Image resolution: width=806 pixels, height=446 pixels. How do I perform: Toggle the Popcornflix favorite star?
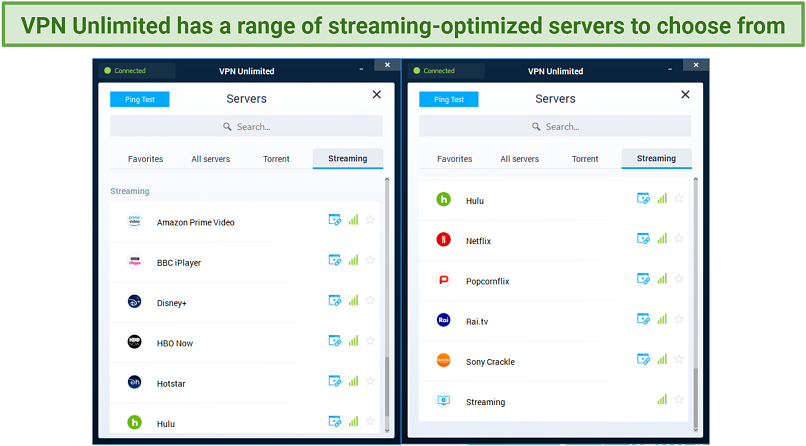(x=679, y=278)
